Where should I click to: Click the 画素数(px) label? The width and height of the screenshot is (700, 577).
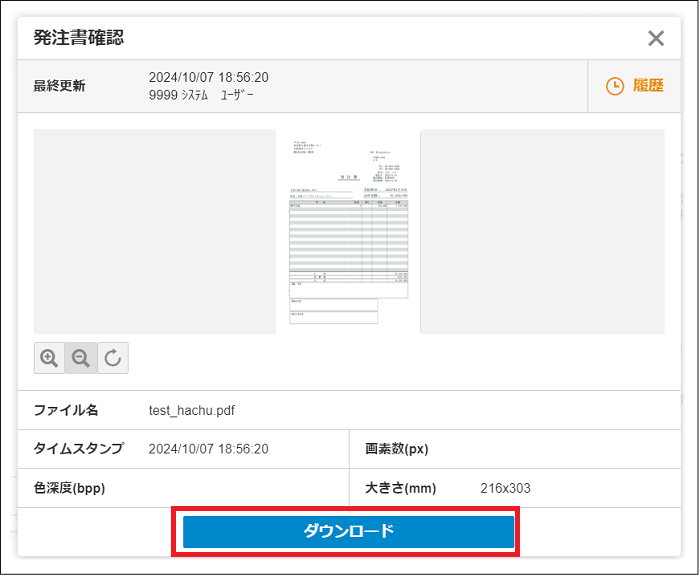(x=397, y=449)
